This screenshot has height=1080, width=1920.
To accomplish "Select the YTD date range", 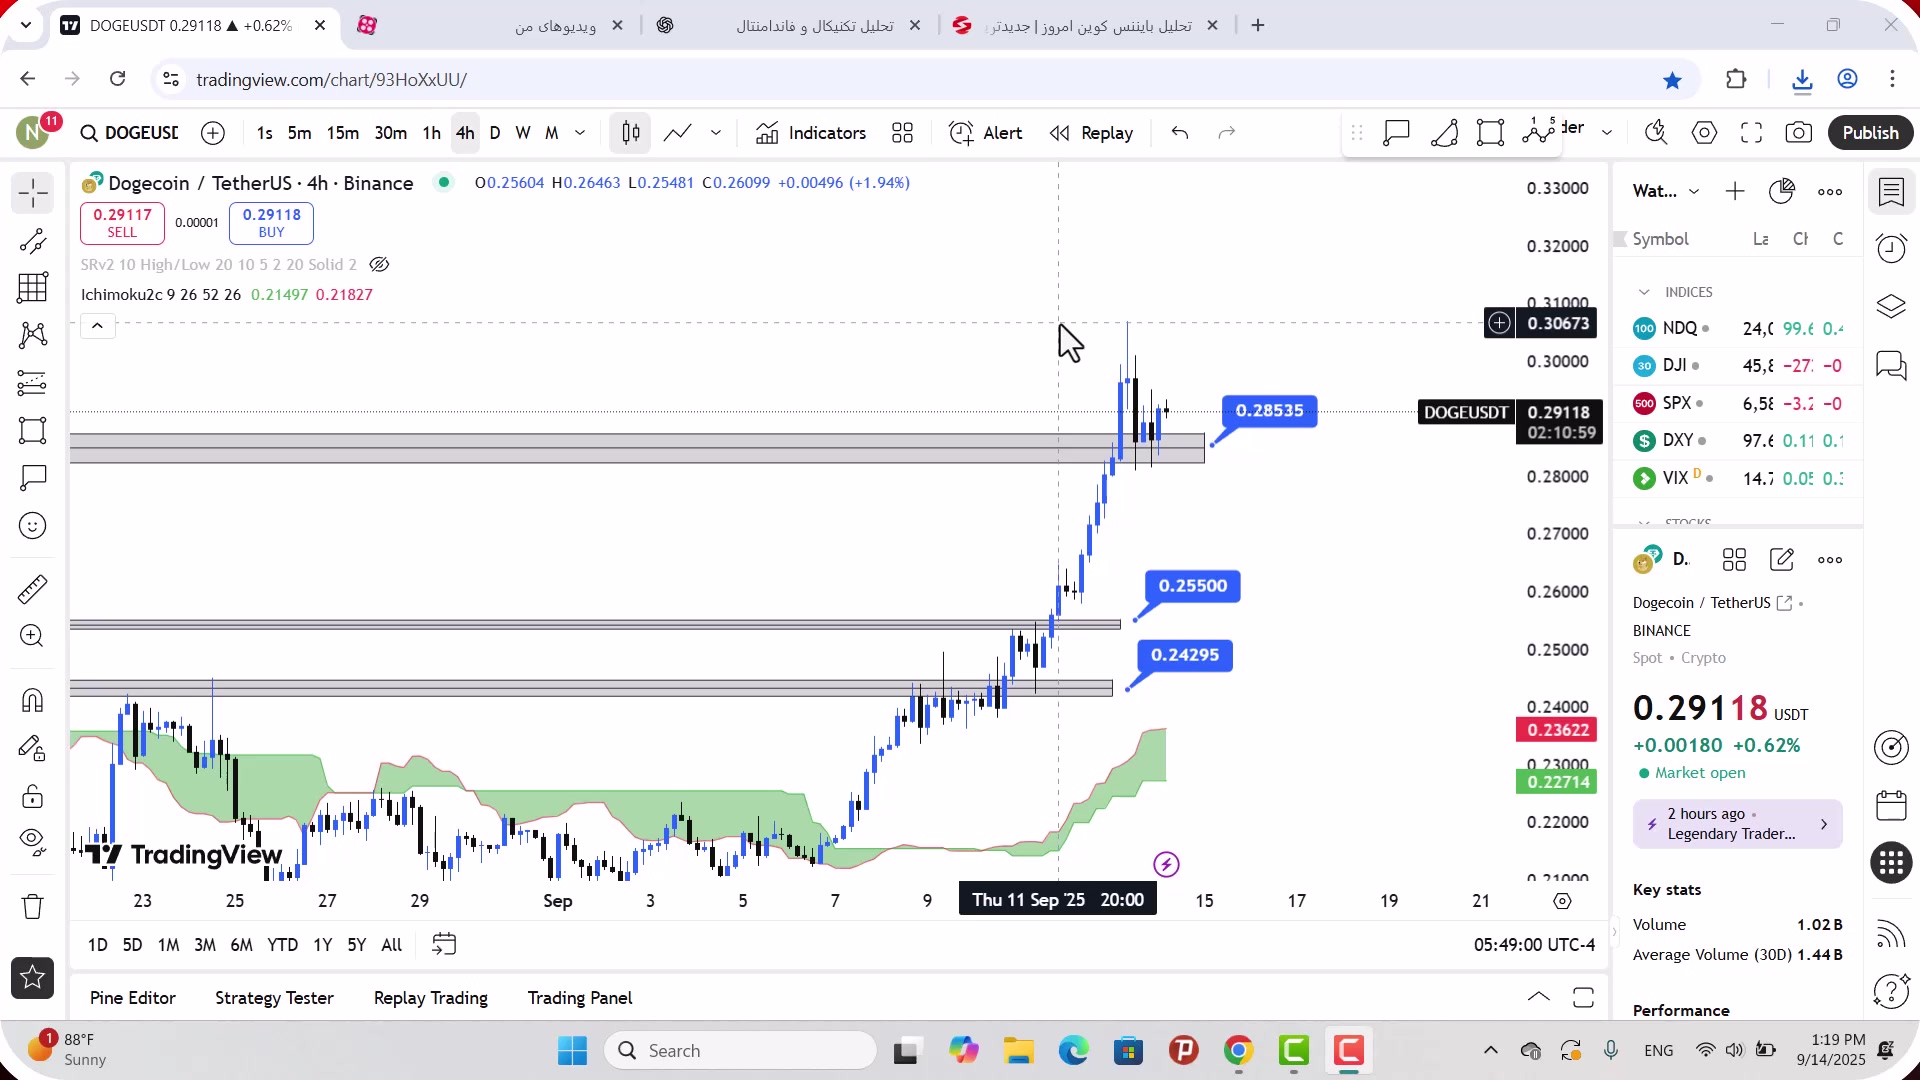I will pos(282,945).
